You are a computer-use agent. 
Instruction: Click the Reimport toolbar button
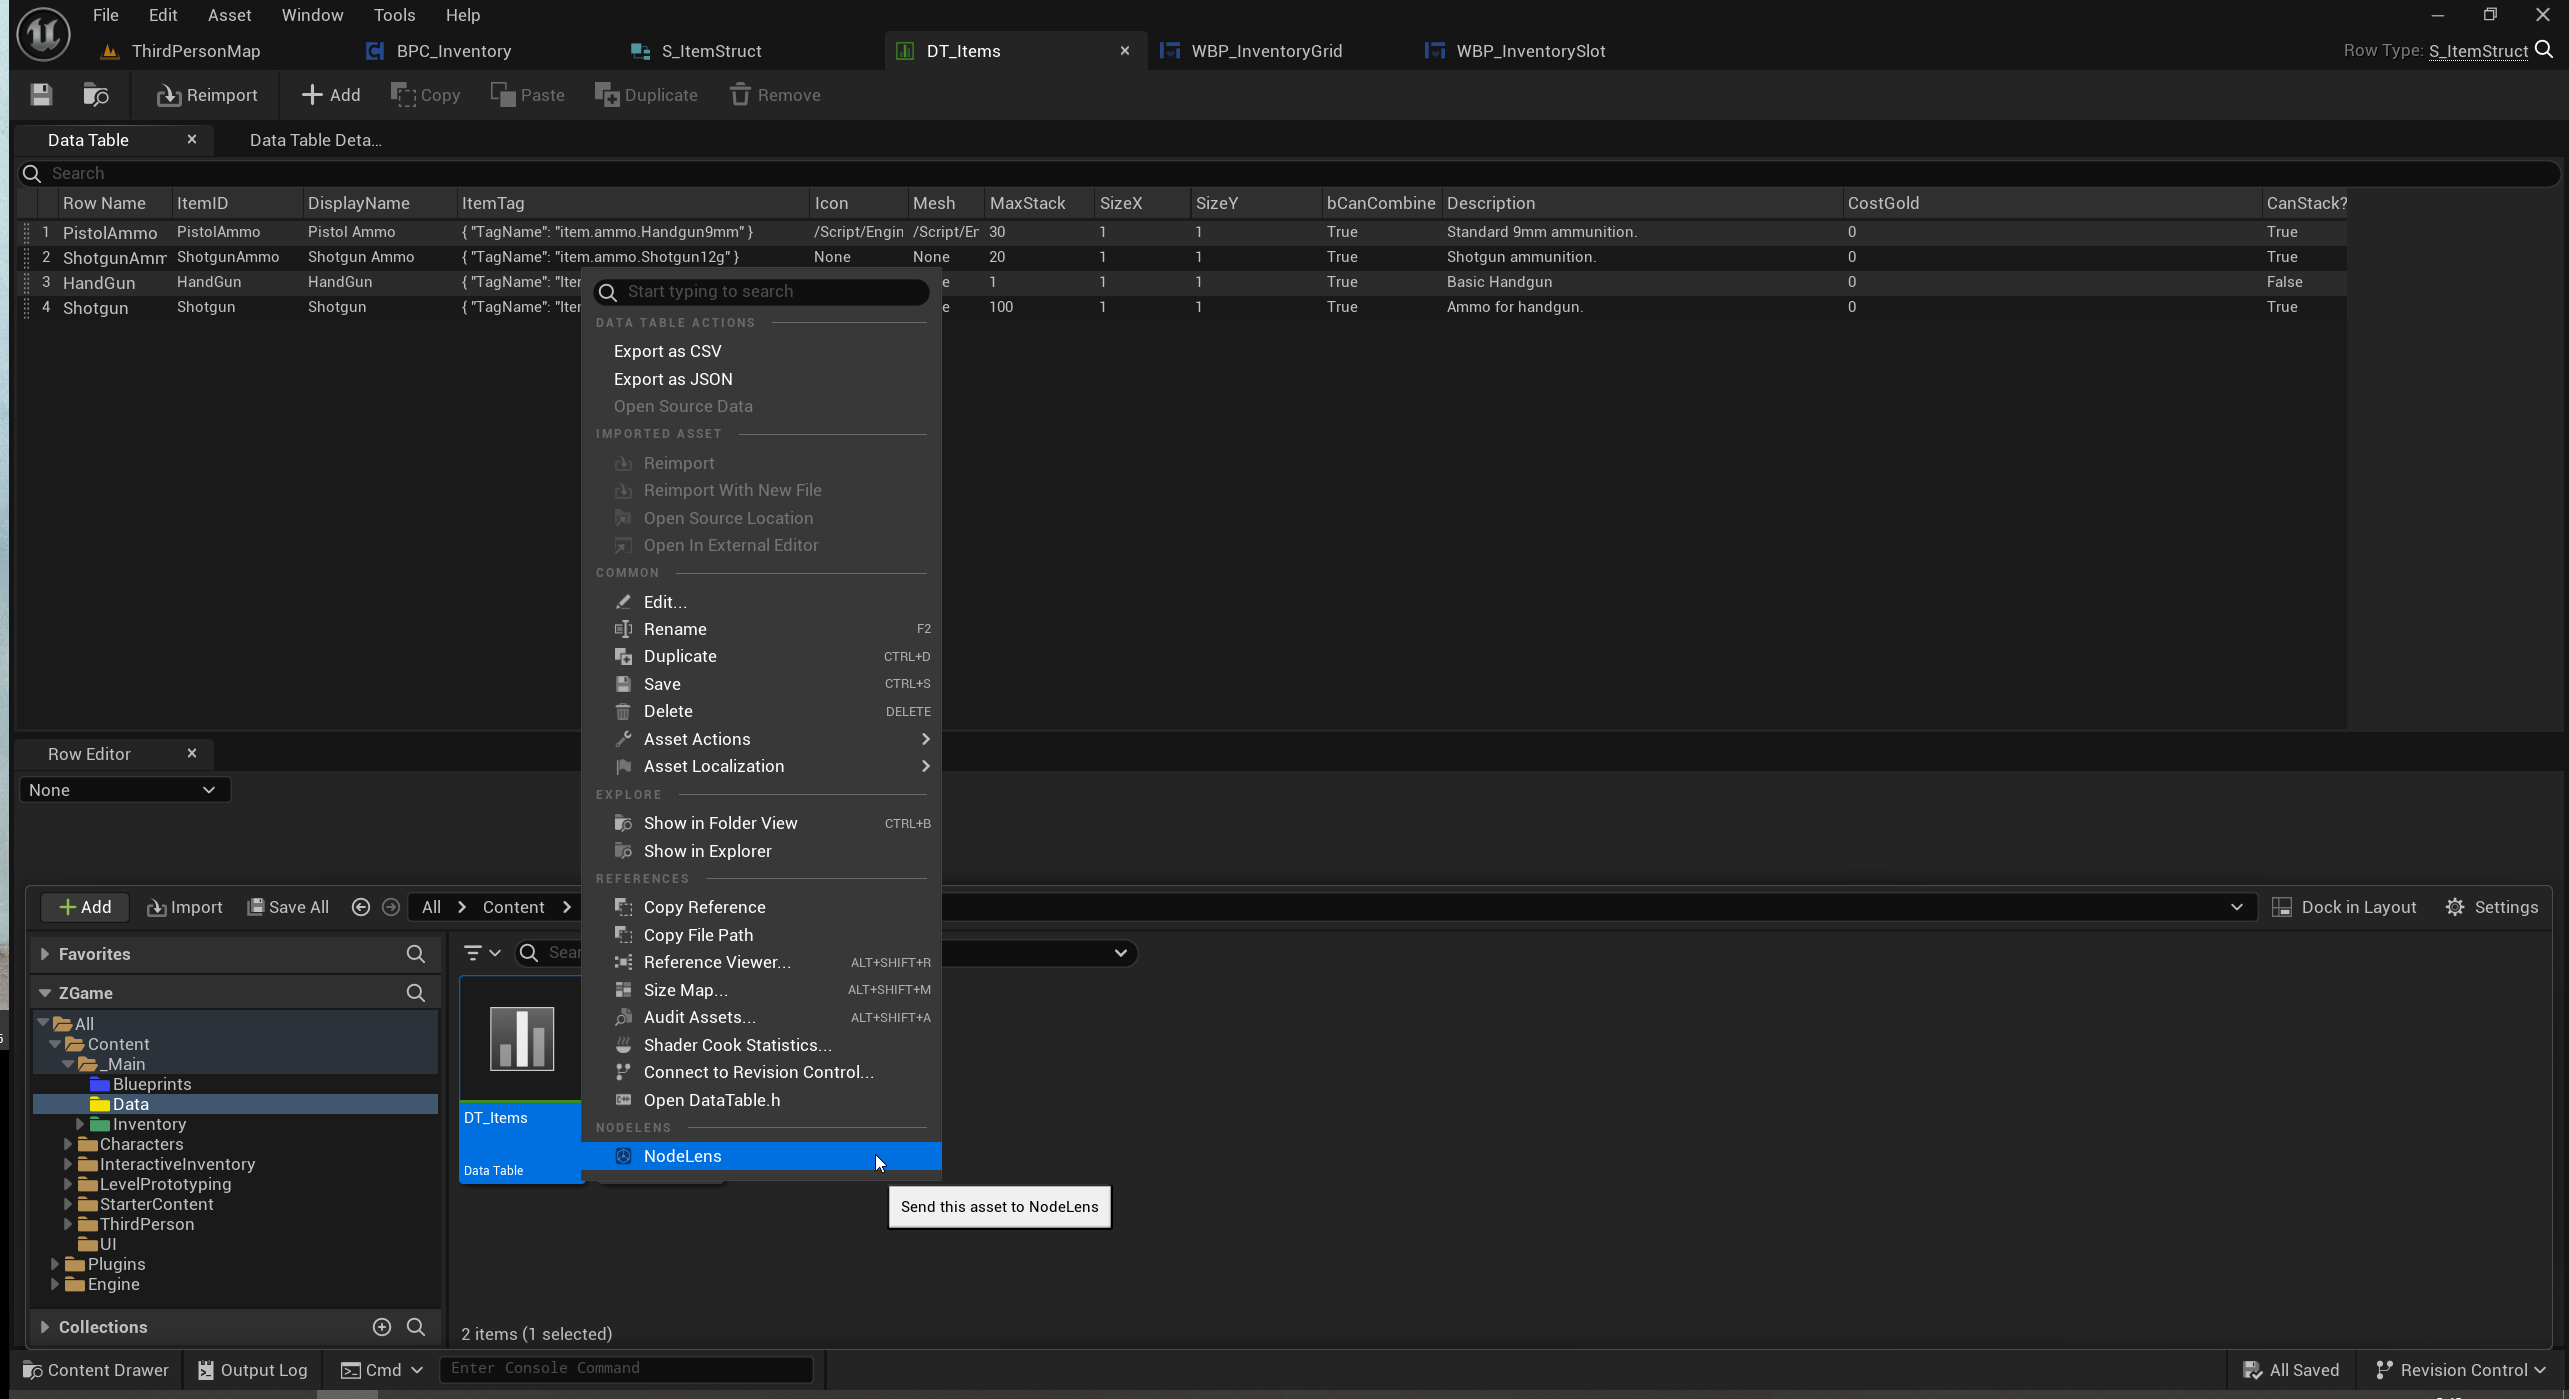(207, 95)
